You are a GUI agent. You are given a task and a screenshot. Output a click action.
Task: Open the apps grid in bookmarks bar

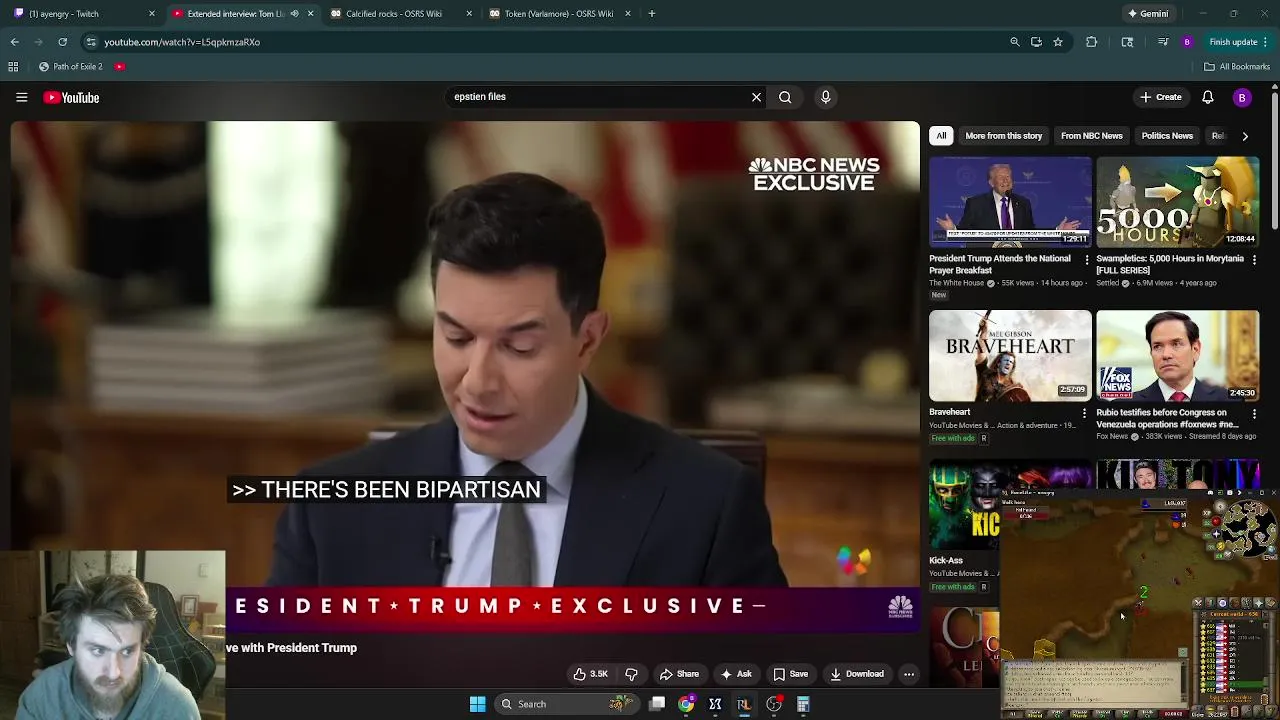(x=13, y=67)
